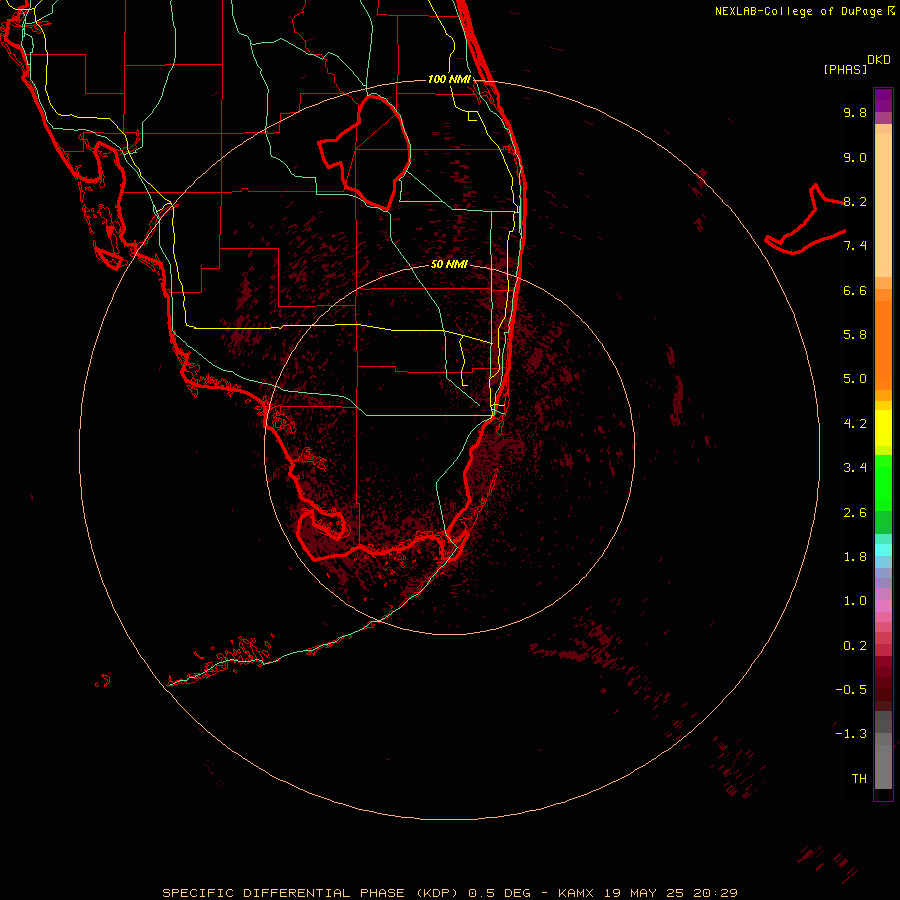Click the 1.8 value on color scale

pos(855,557)
